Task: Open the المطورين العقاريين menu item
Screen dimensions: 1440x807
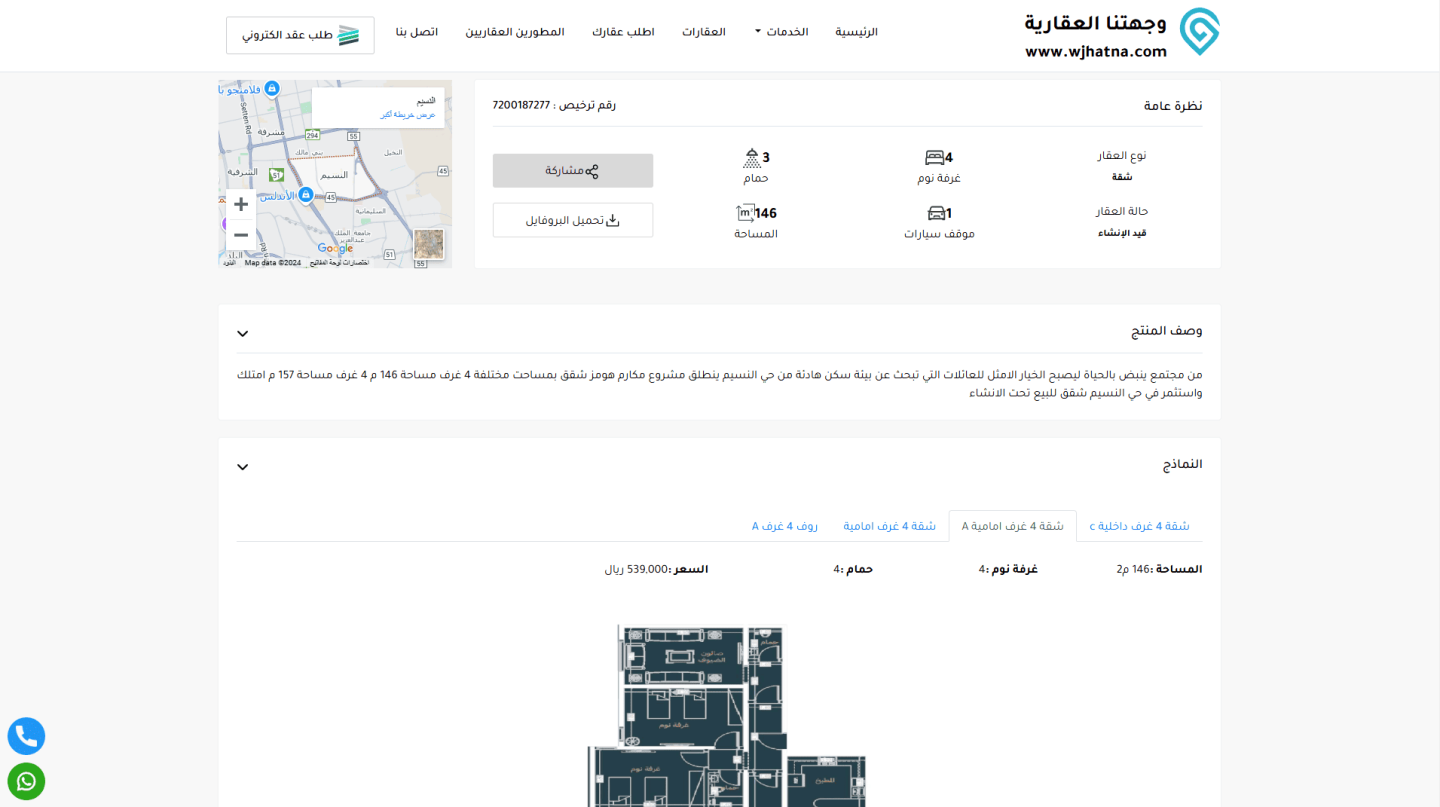Action: tap(515, 32)
